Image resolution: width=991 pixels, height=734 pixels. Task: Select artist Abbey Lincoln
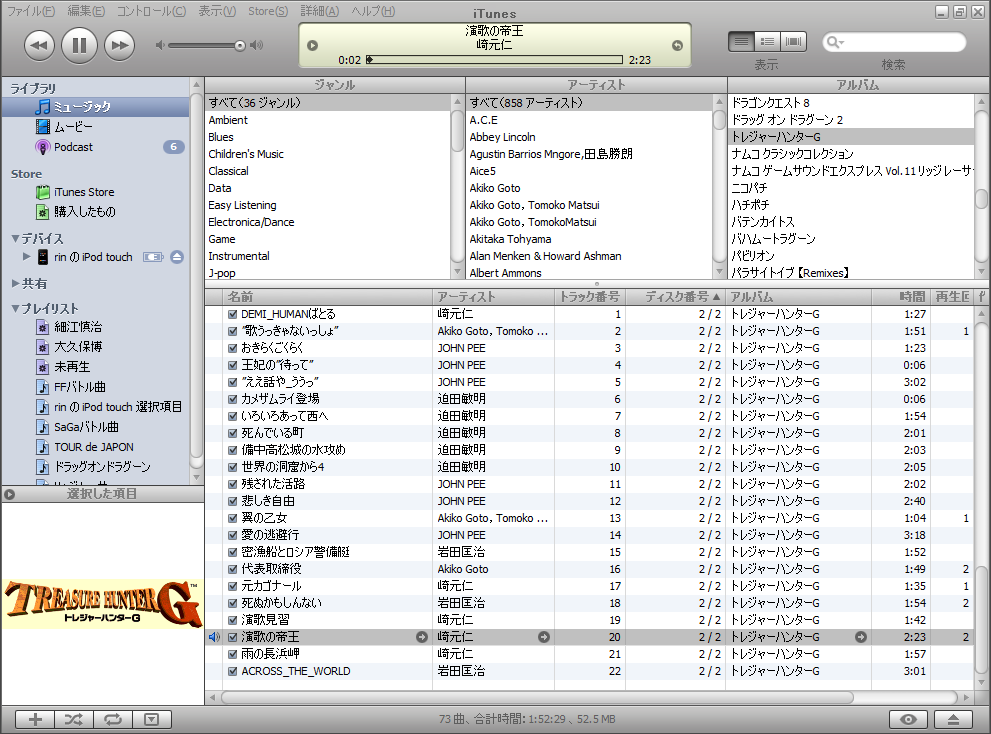[590, 137]
